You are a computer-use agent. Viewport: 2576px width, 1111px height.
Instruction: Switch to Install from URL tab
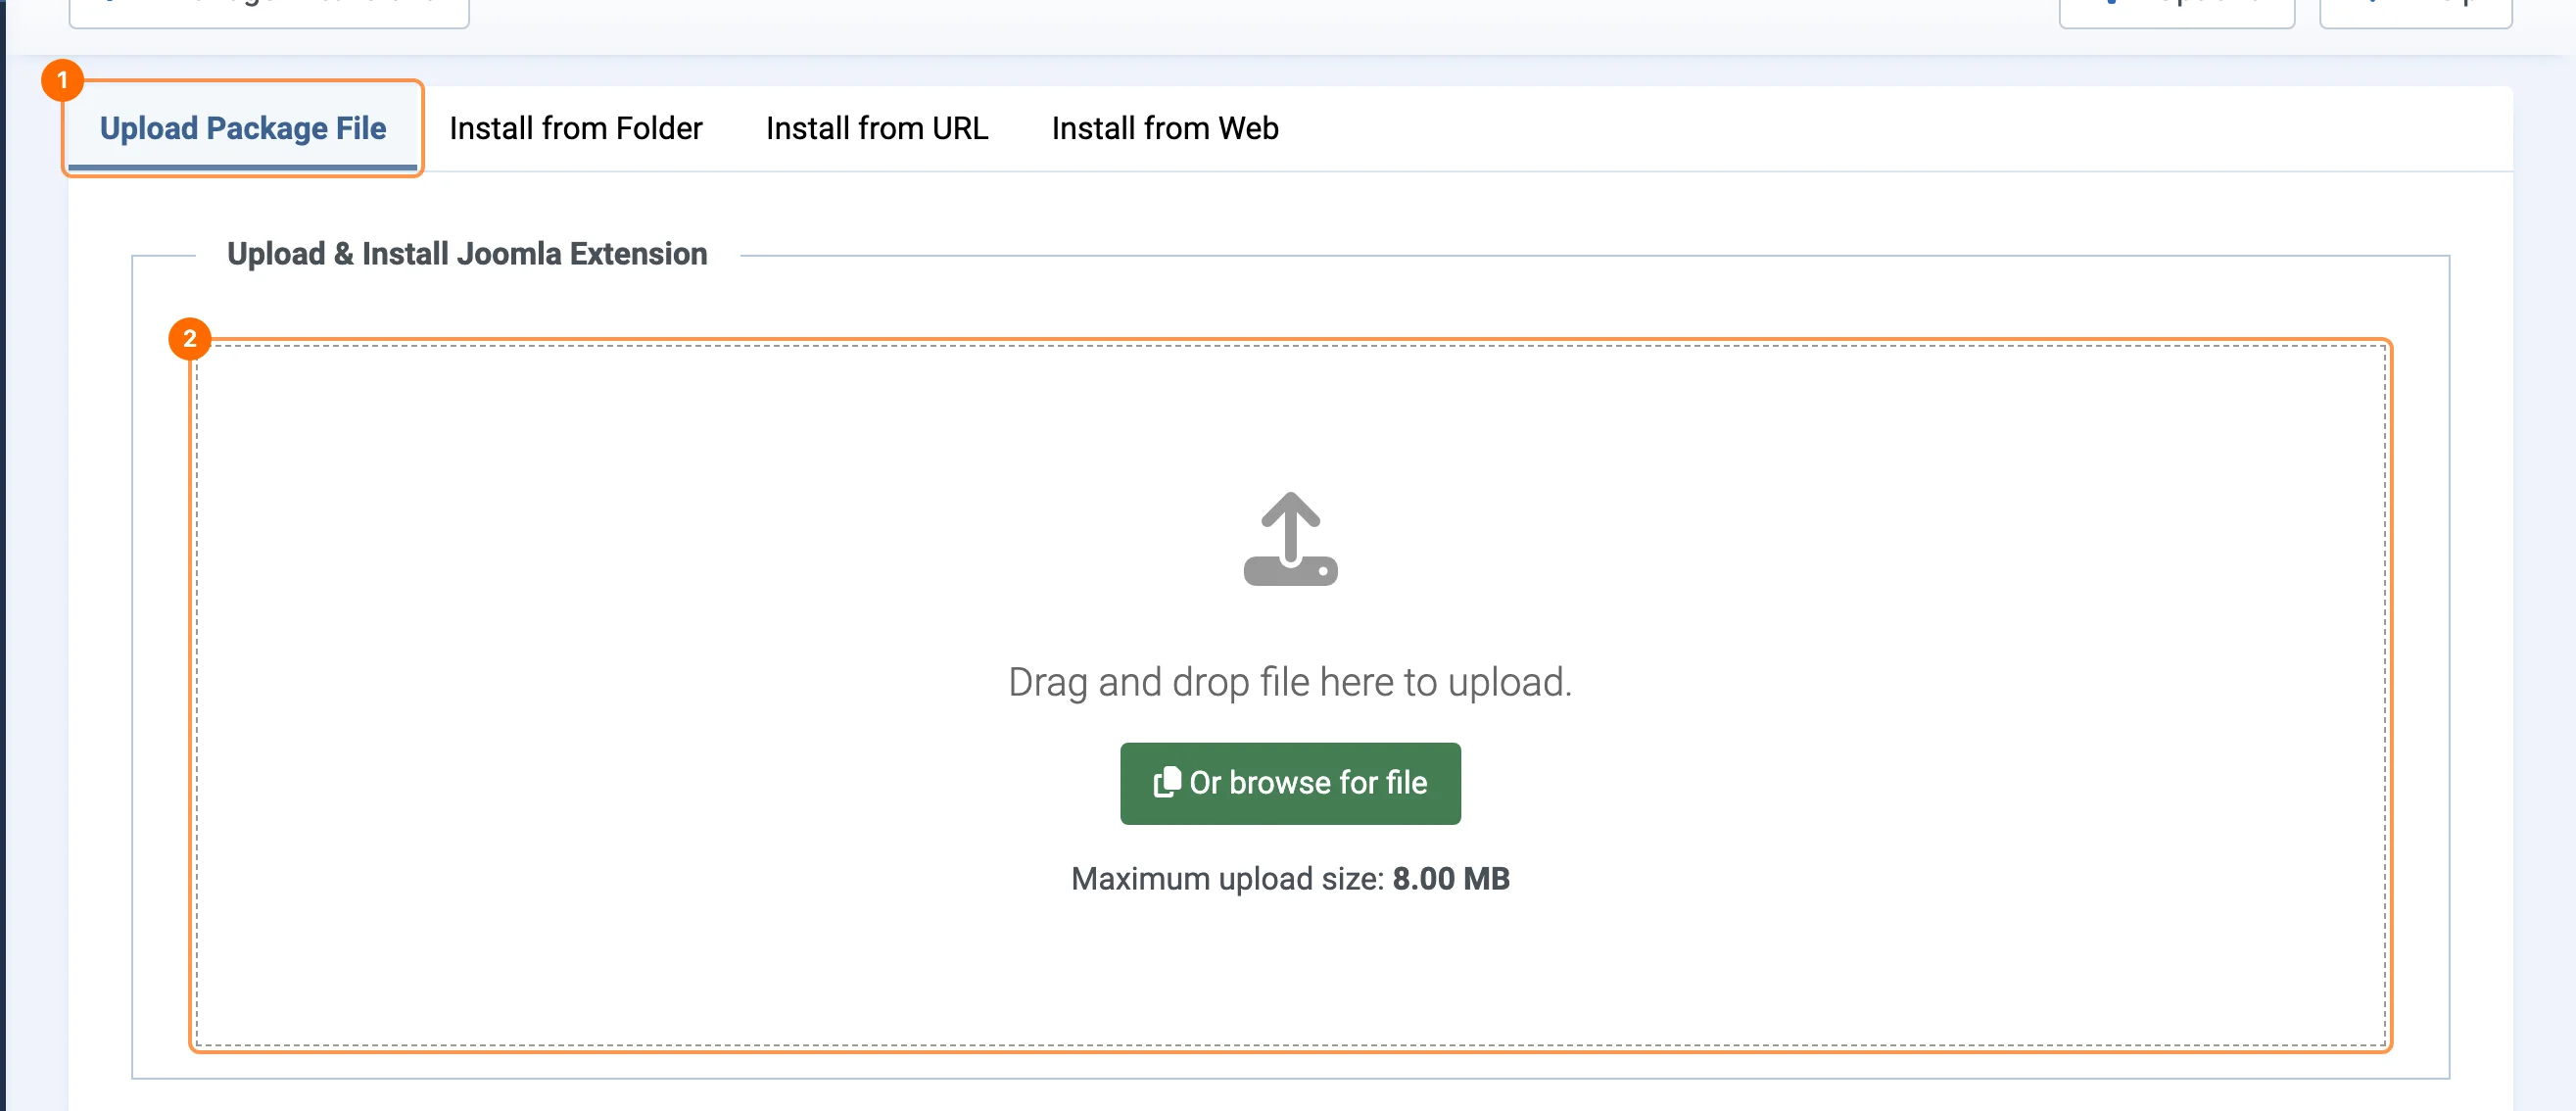point(876,128)
